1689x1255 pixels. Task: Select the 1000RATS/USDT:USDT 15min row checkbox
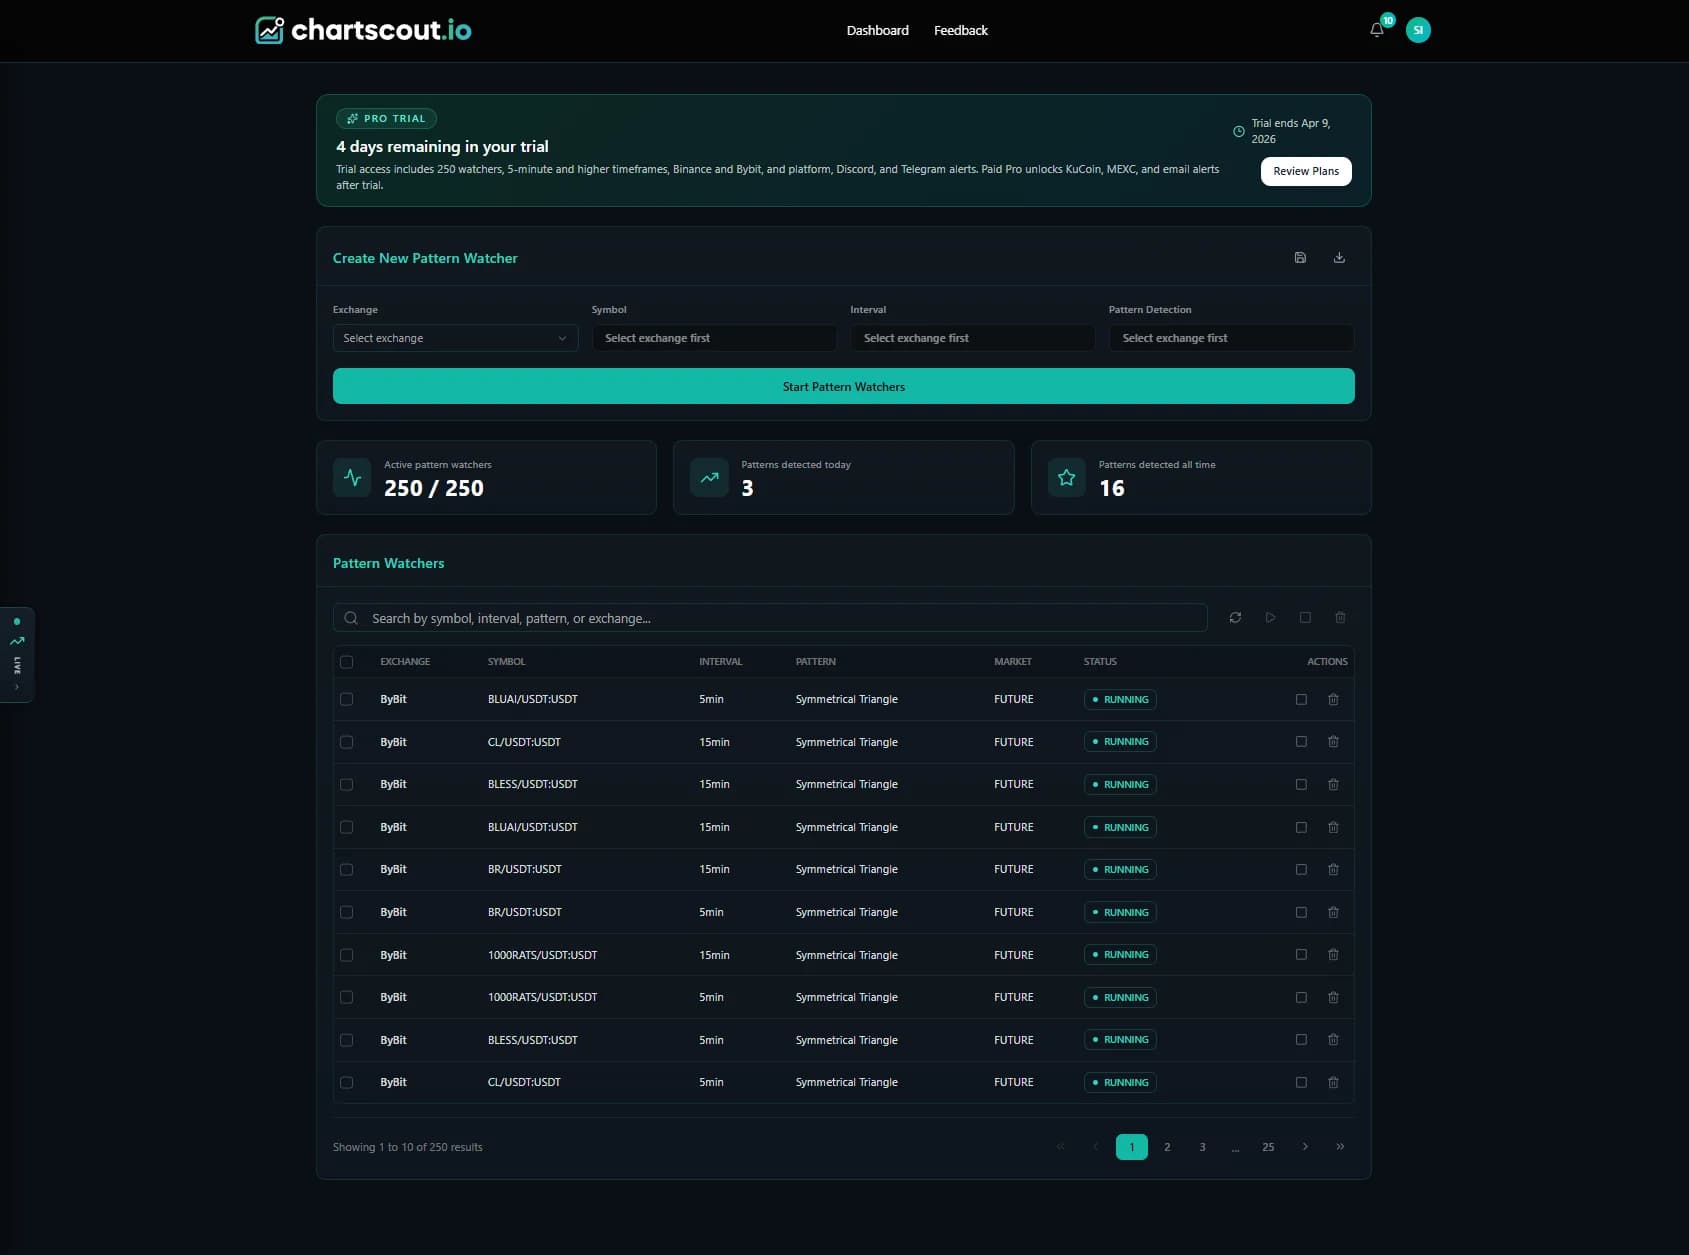pyautogui.click(x=347, y=955)
